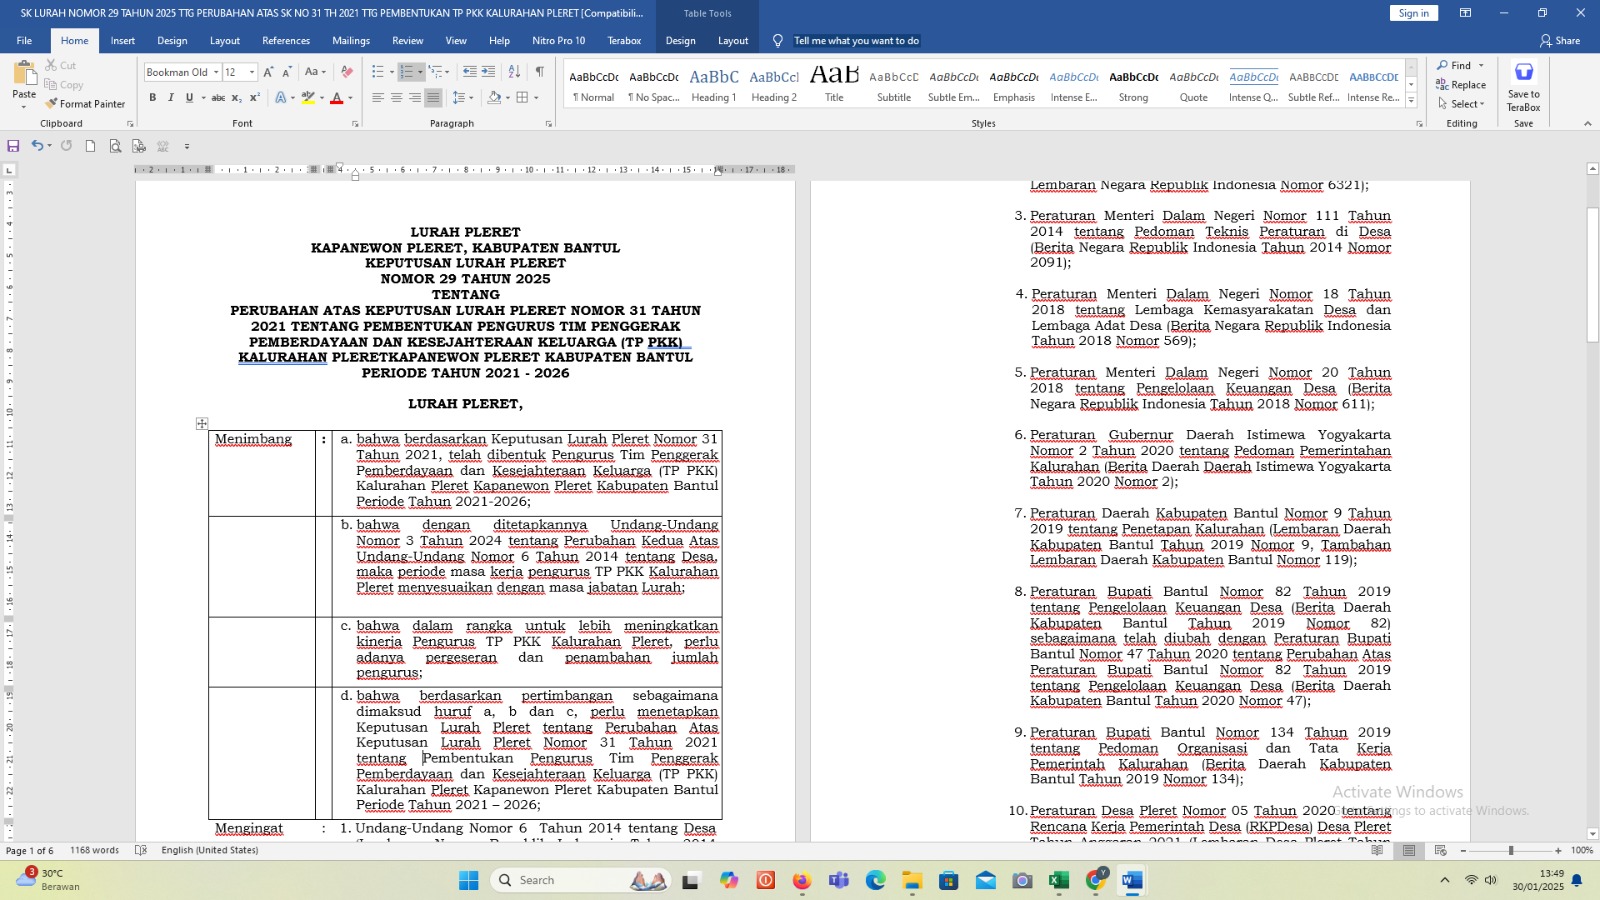Viewport: 1600px width, 900px height.
Task: Apply superscript formatting
Action: [255, 98]
